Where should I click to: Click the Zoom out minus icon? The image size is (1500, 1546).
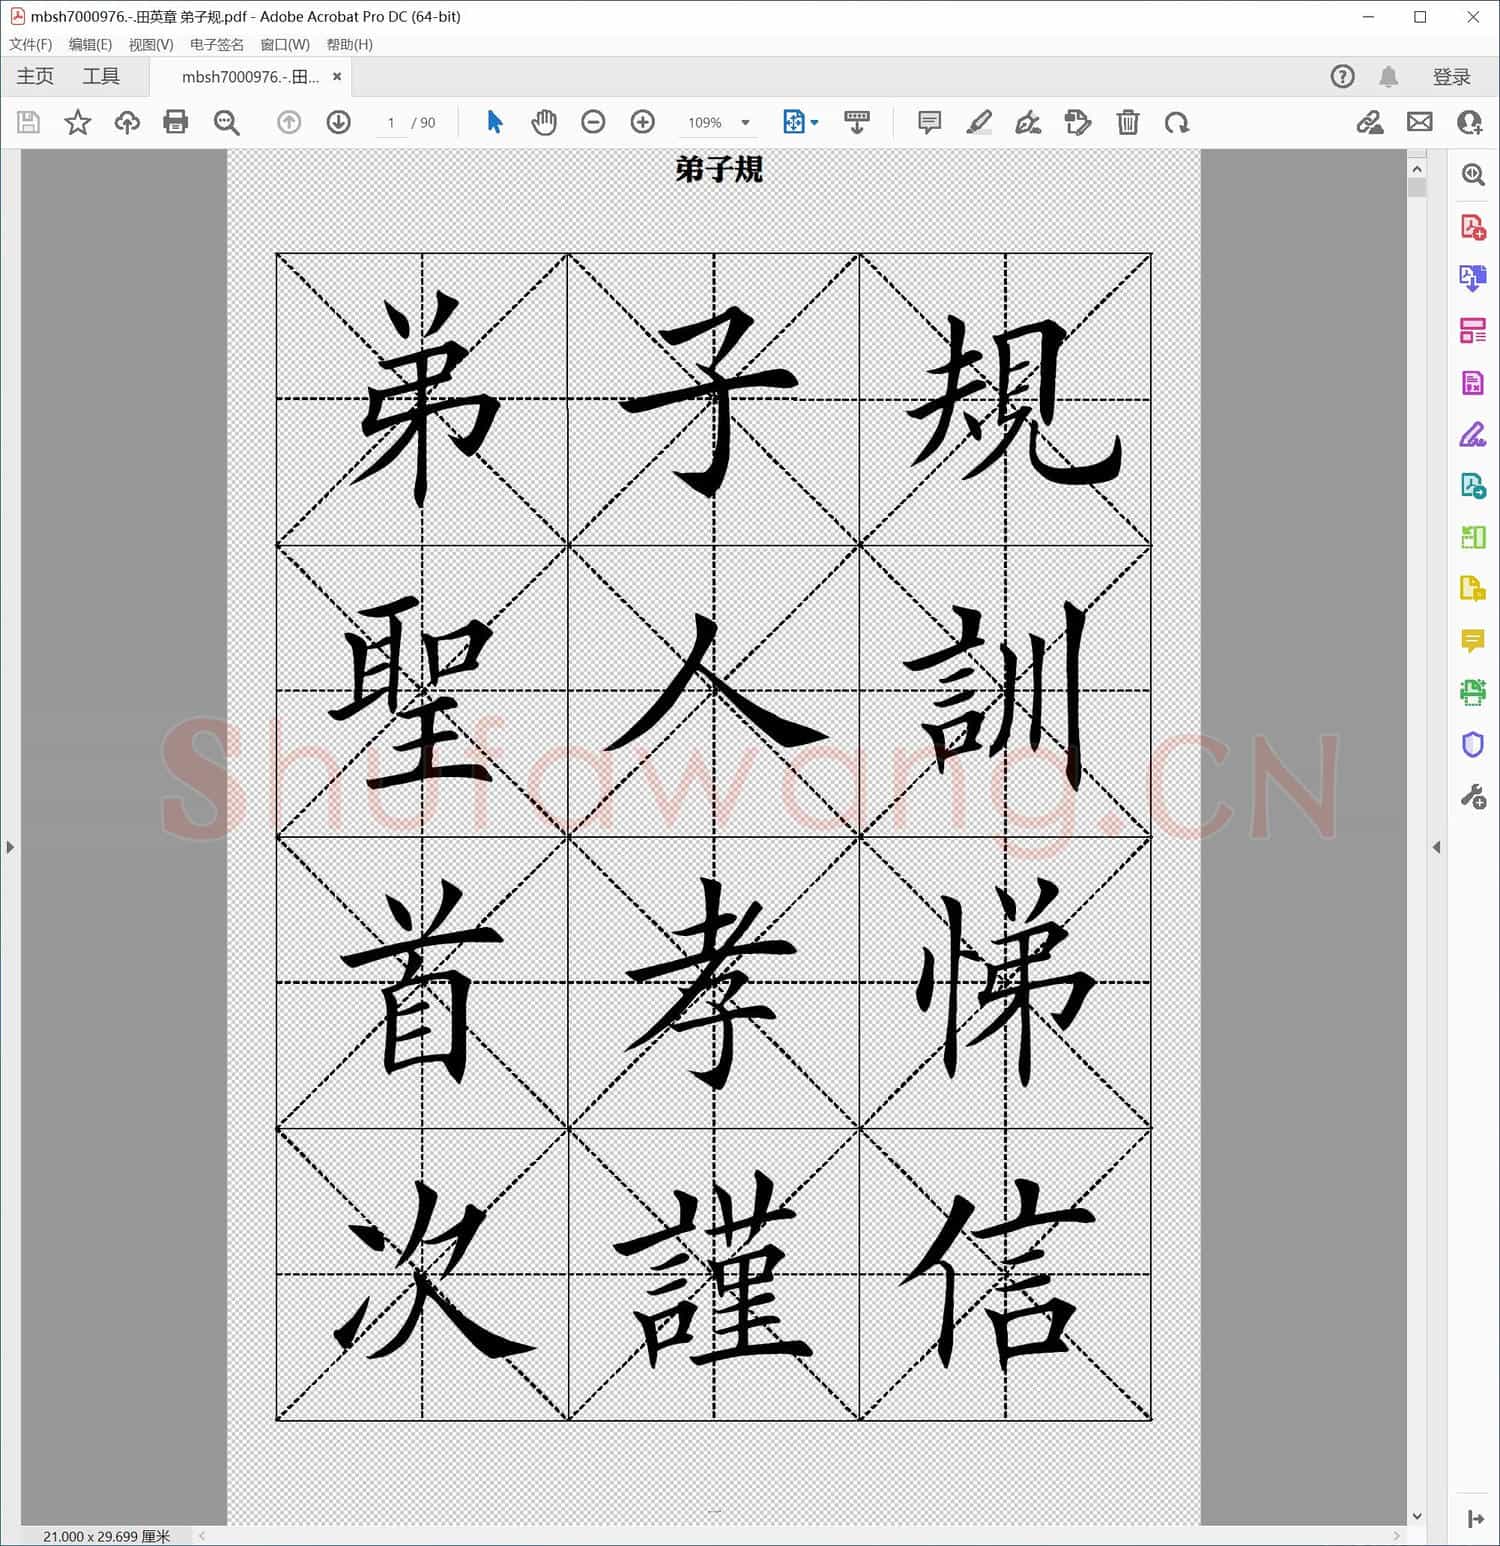coord(593,122)
